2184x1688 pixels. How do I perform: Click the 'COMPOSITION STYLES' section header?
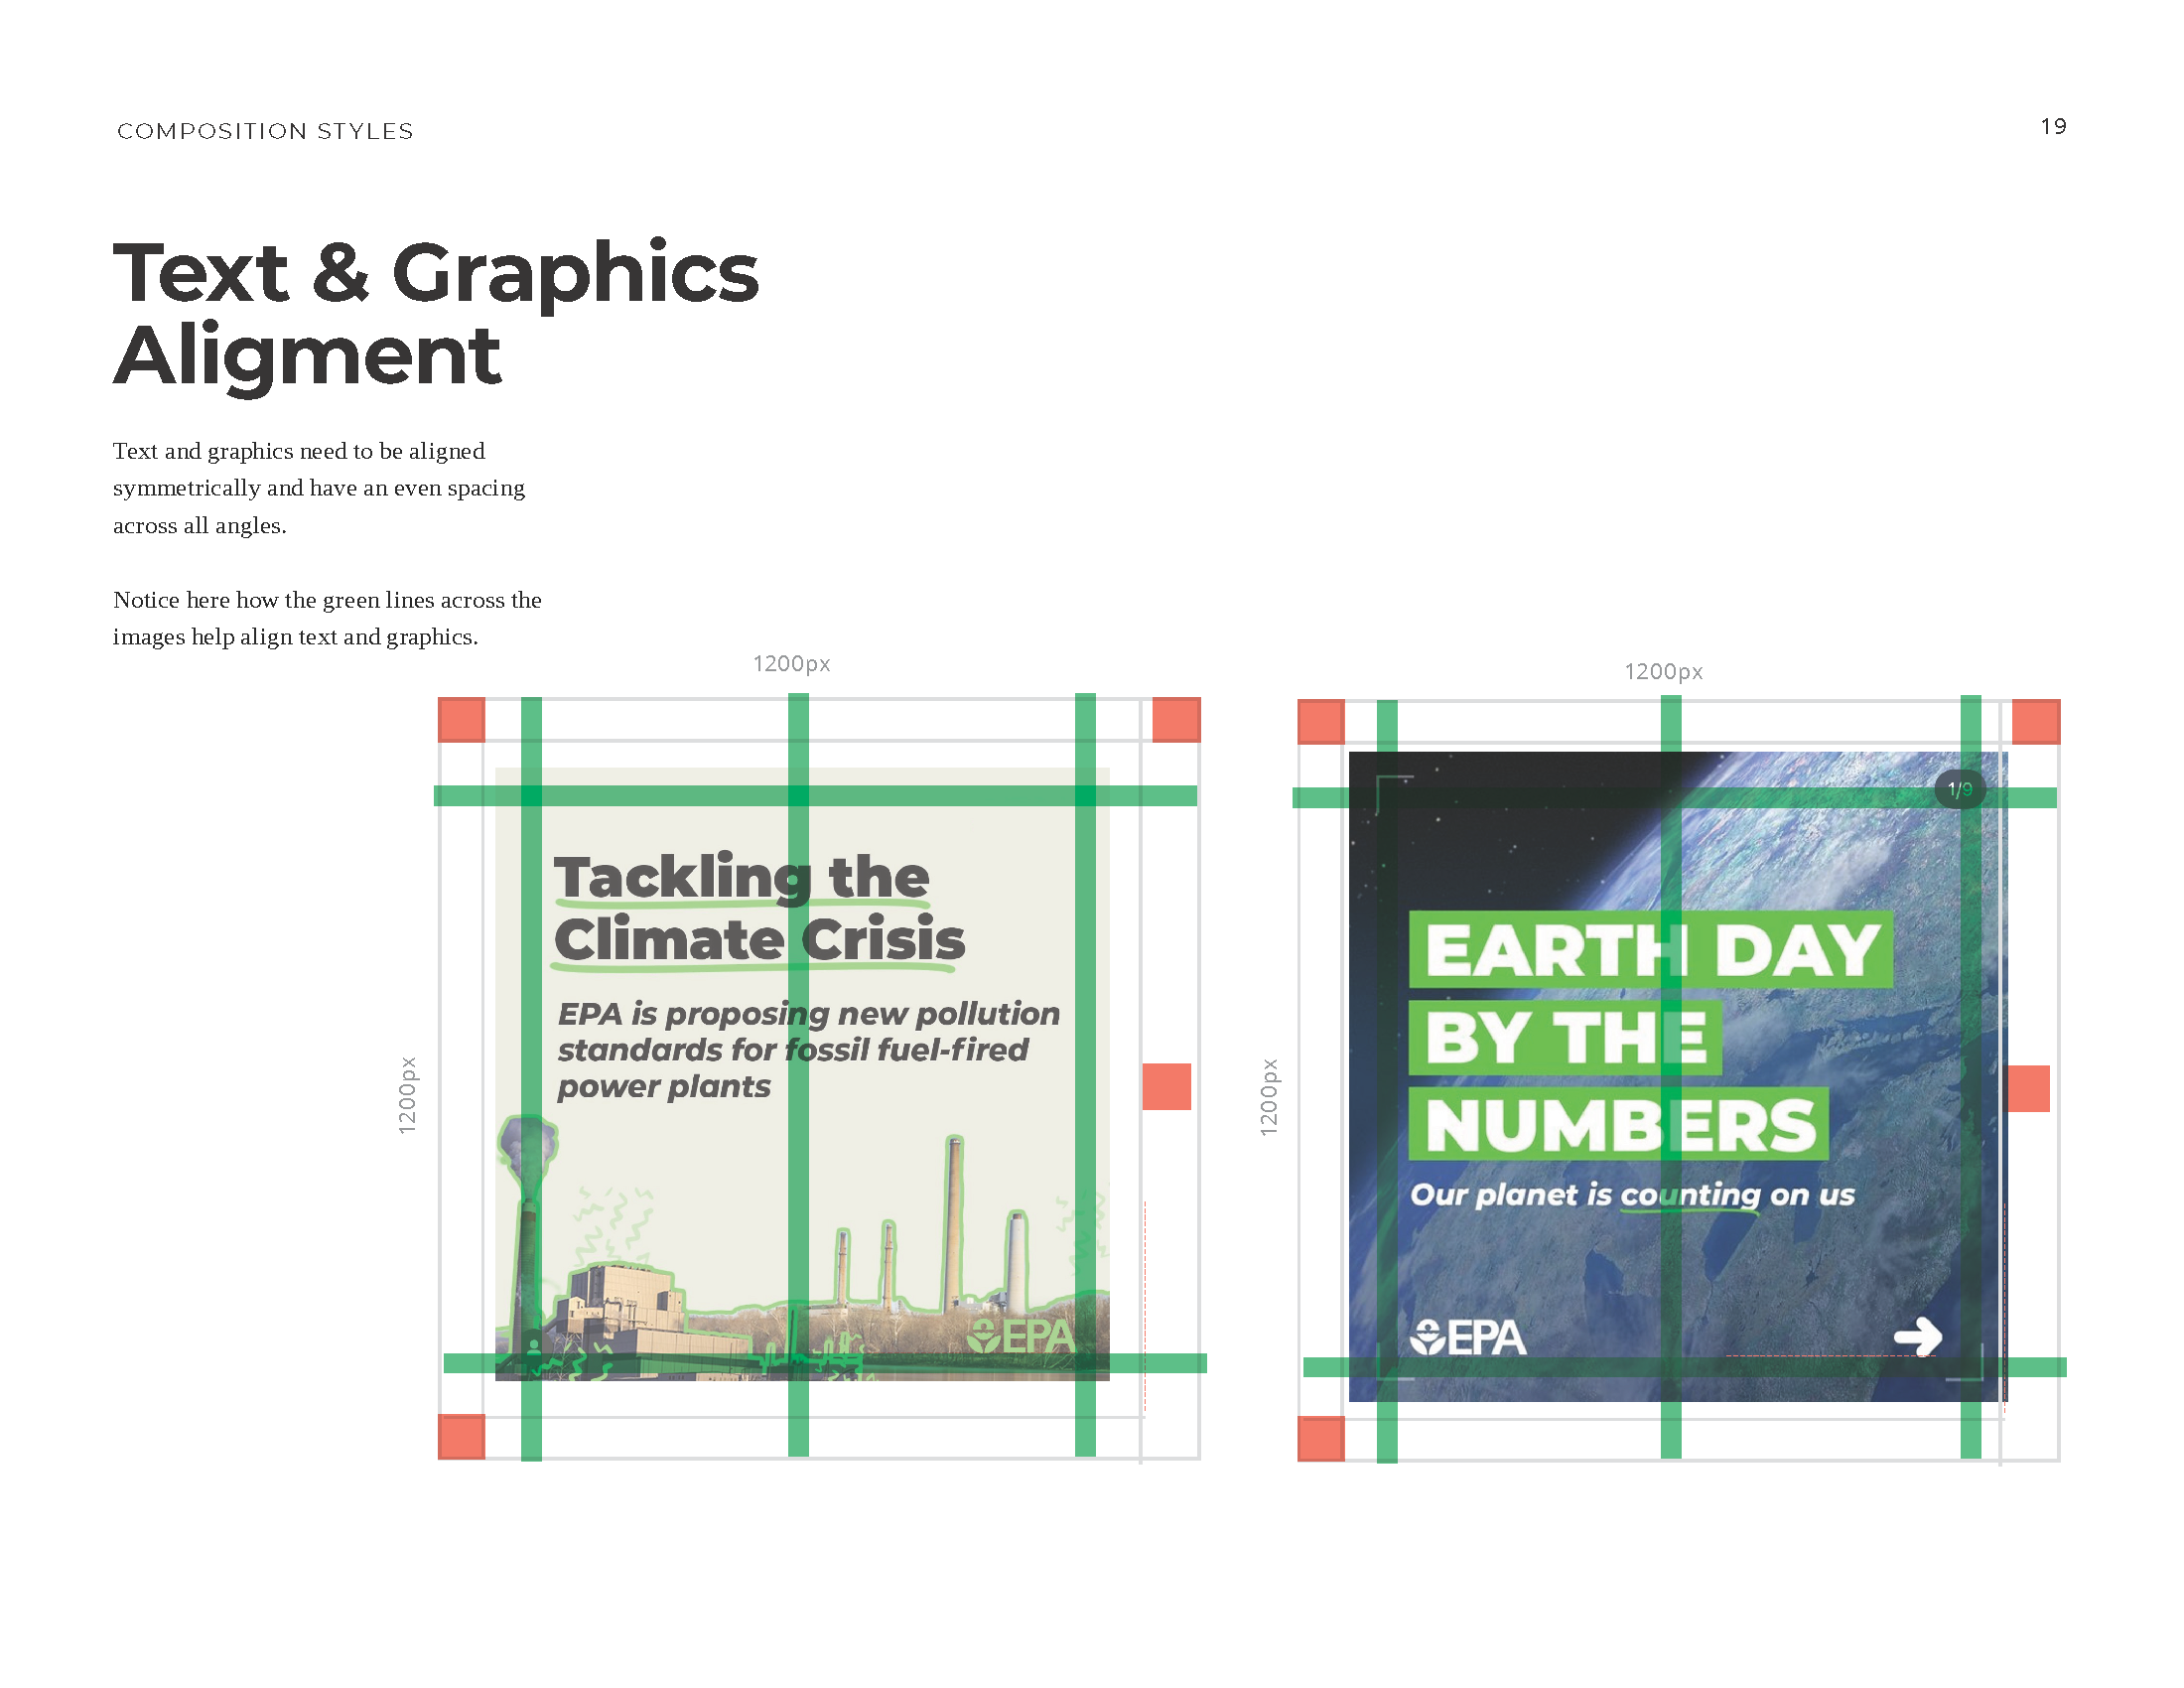265,131
